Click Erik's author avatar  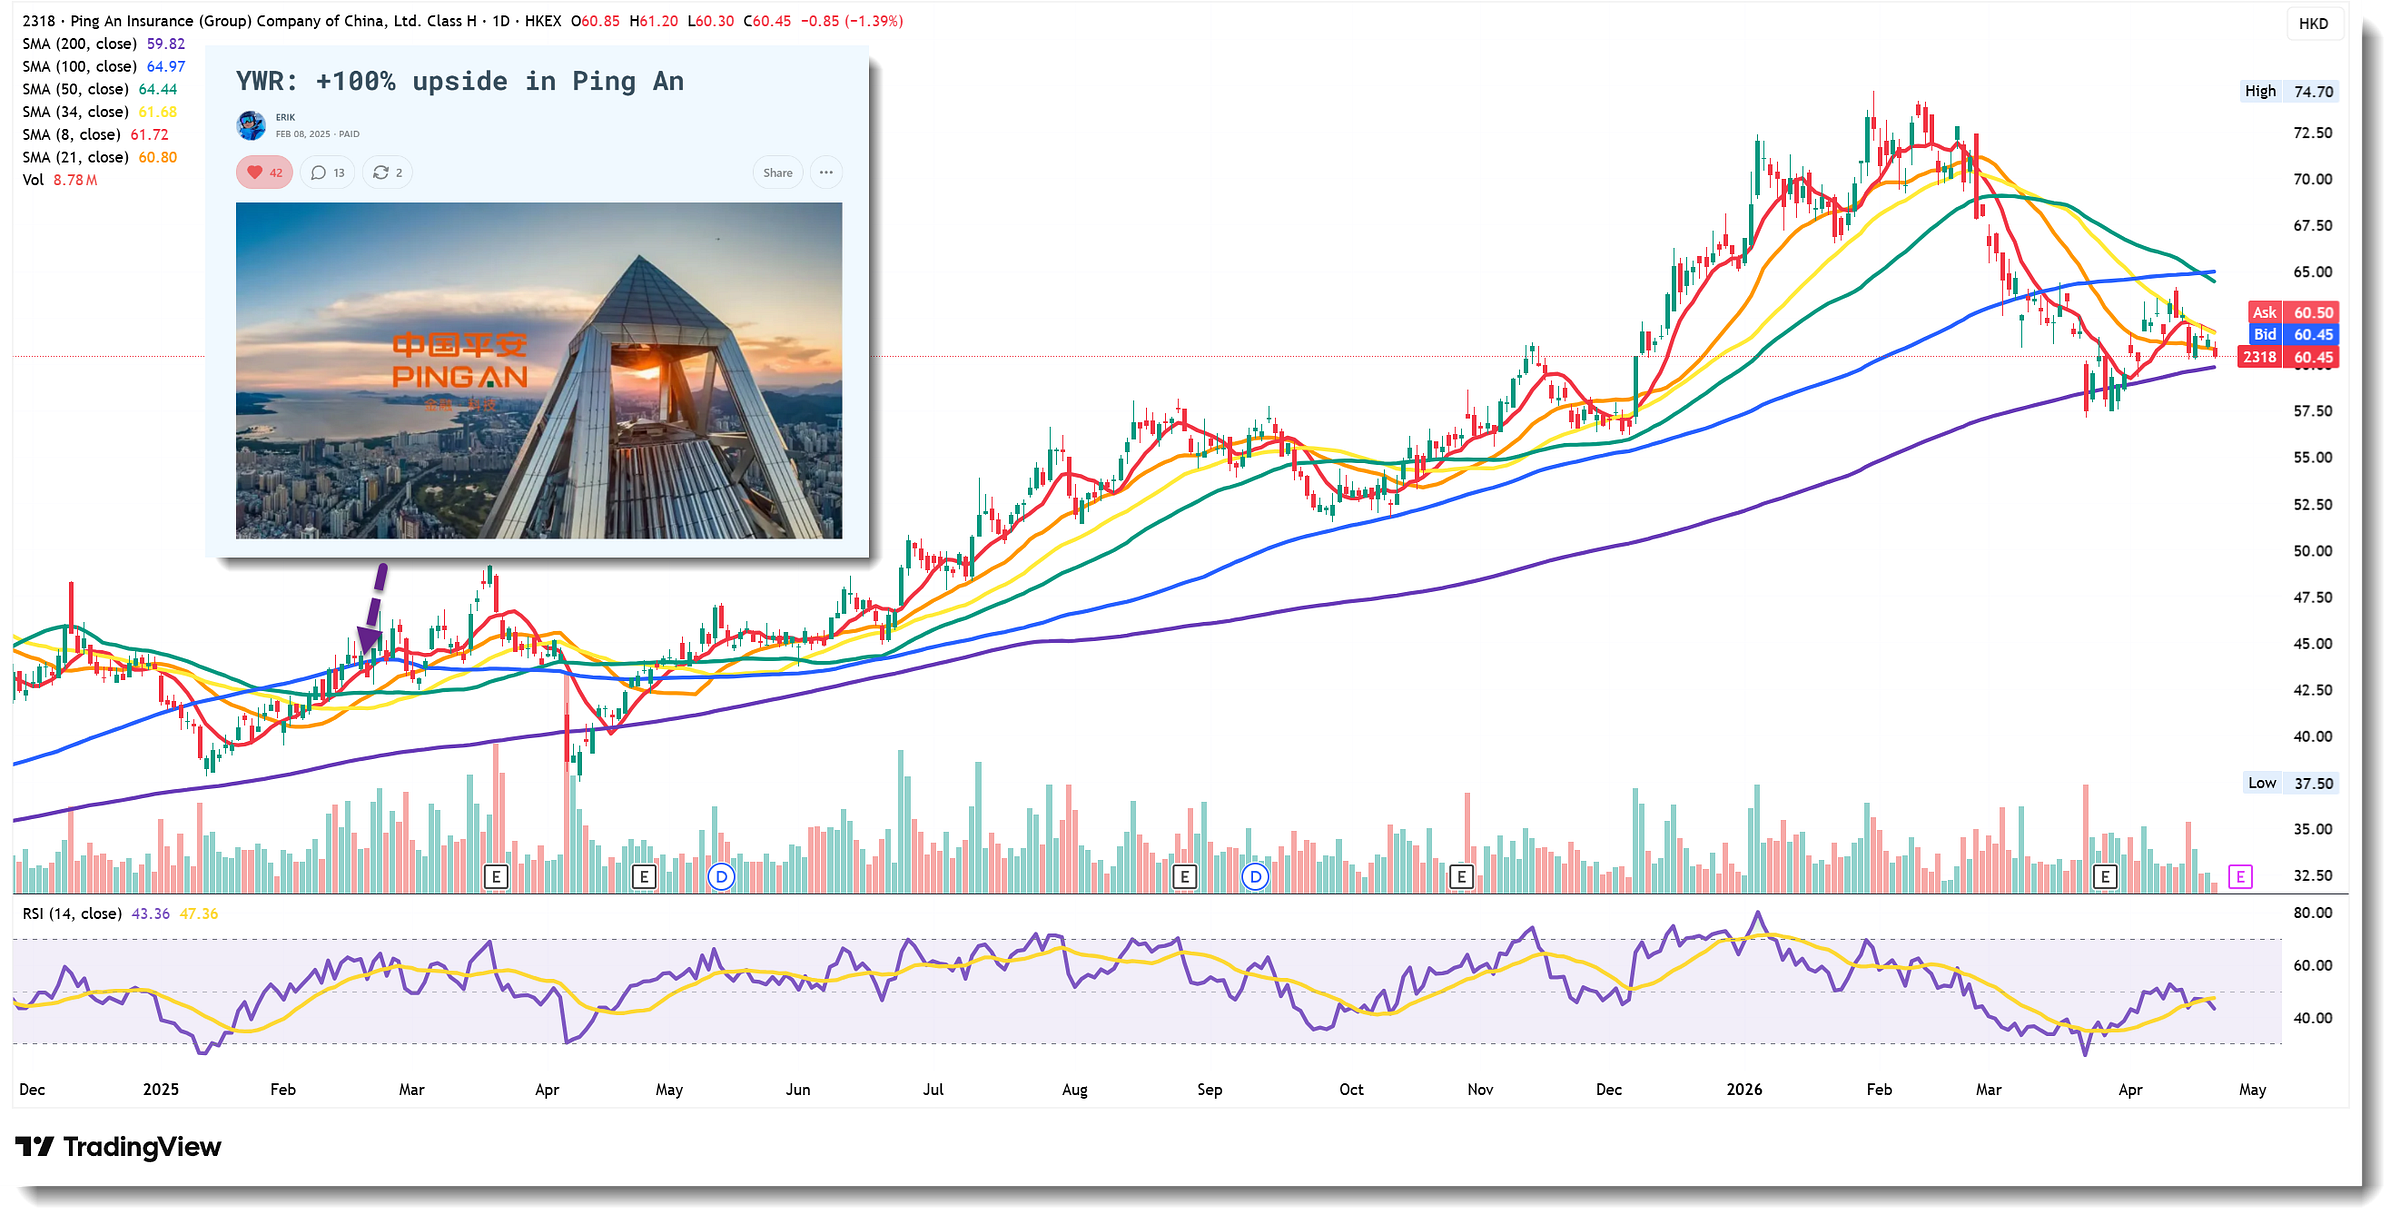tap(251, 125)
